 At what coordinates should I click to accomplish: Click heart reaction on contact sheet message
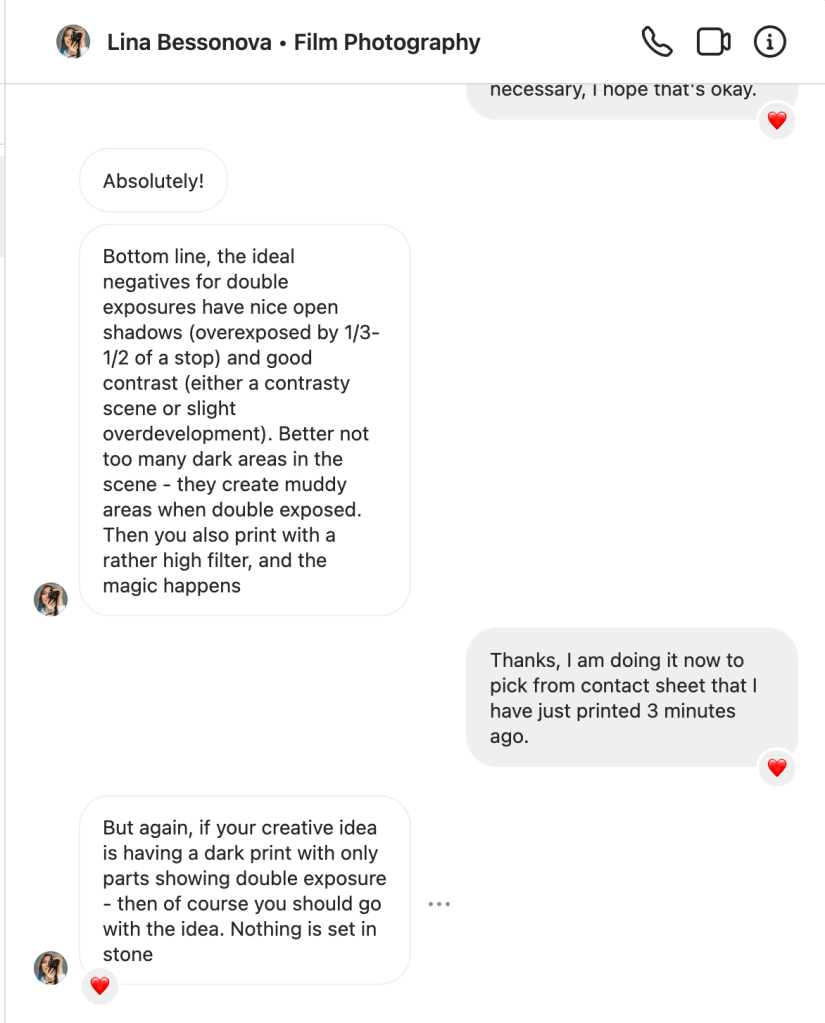(777, 768)
